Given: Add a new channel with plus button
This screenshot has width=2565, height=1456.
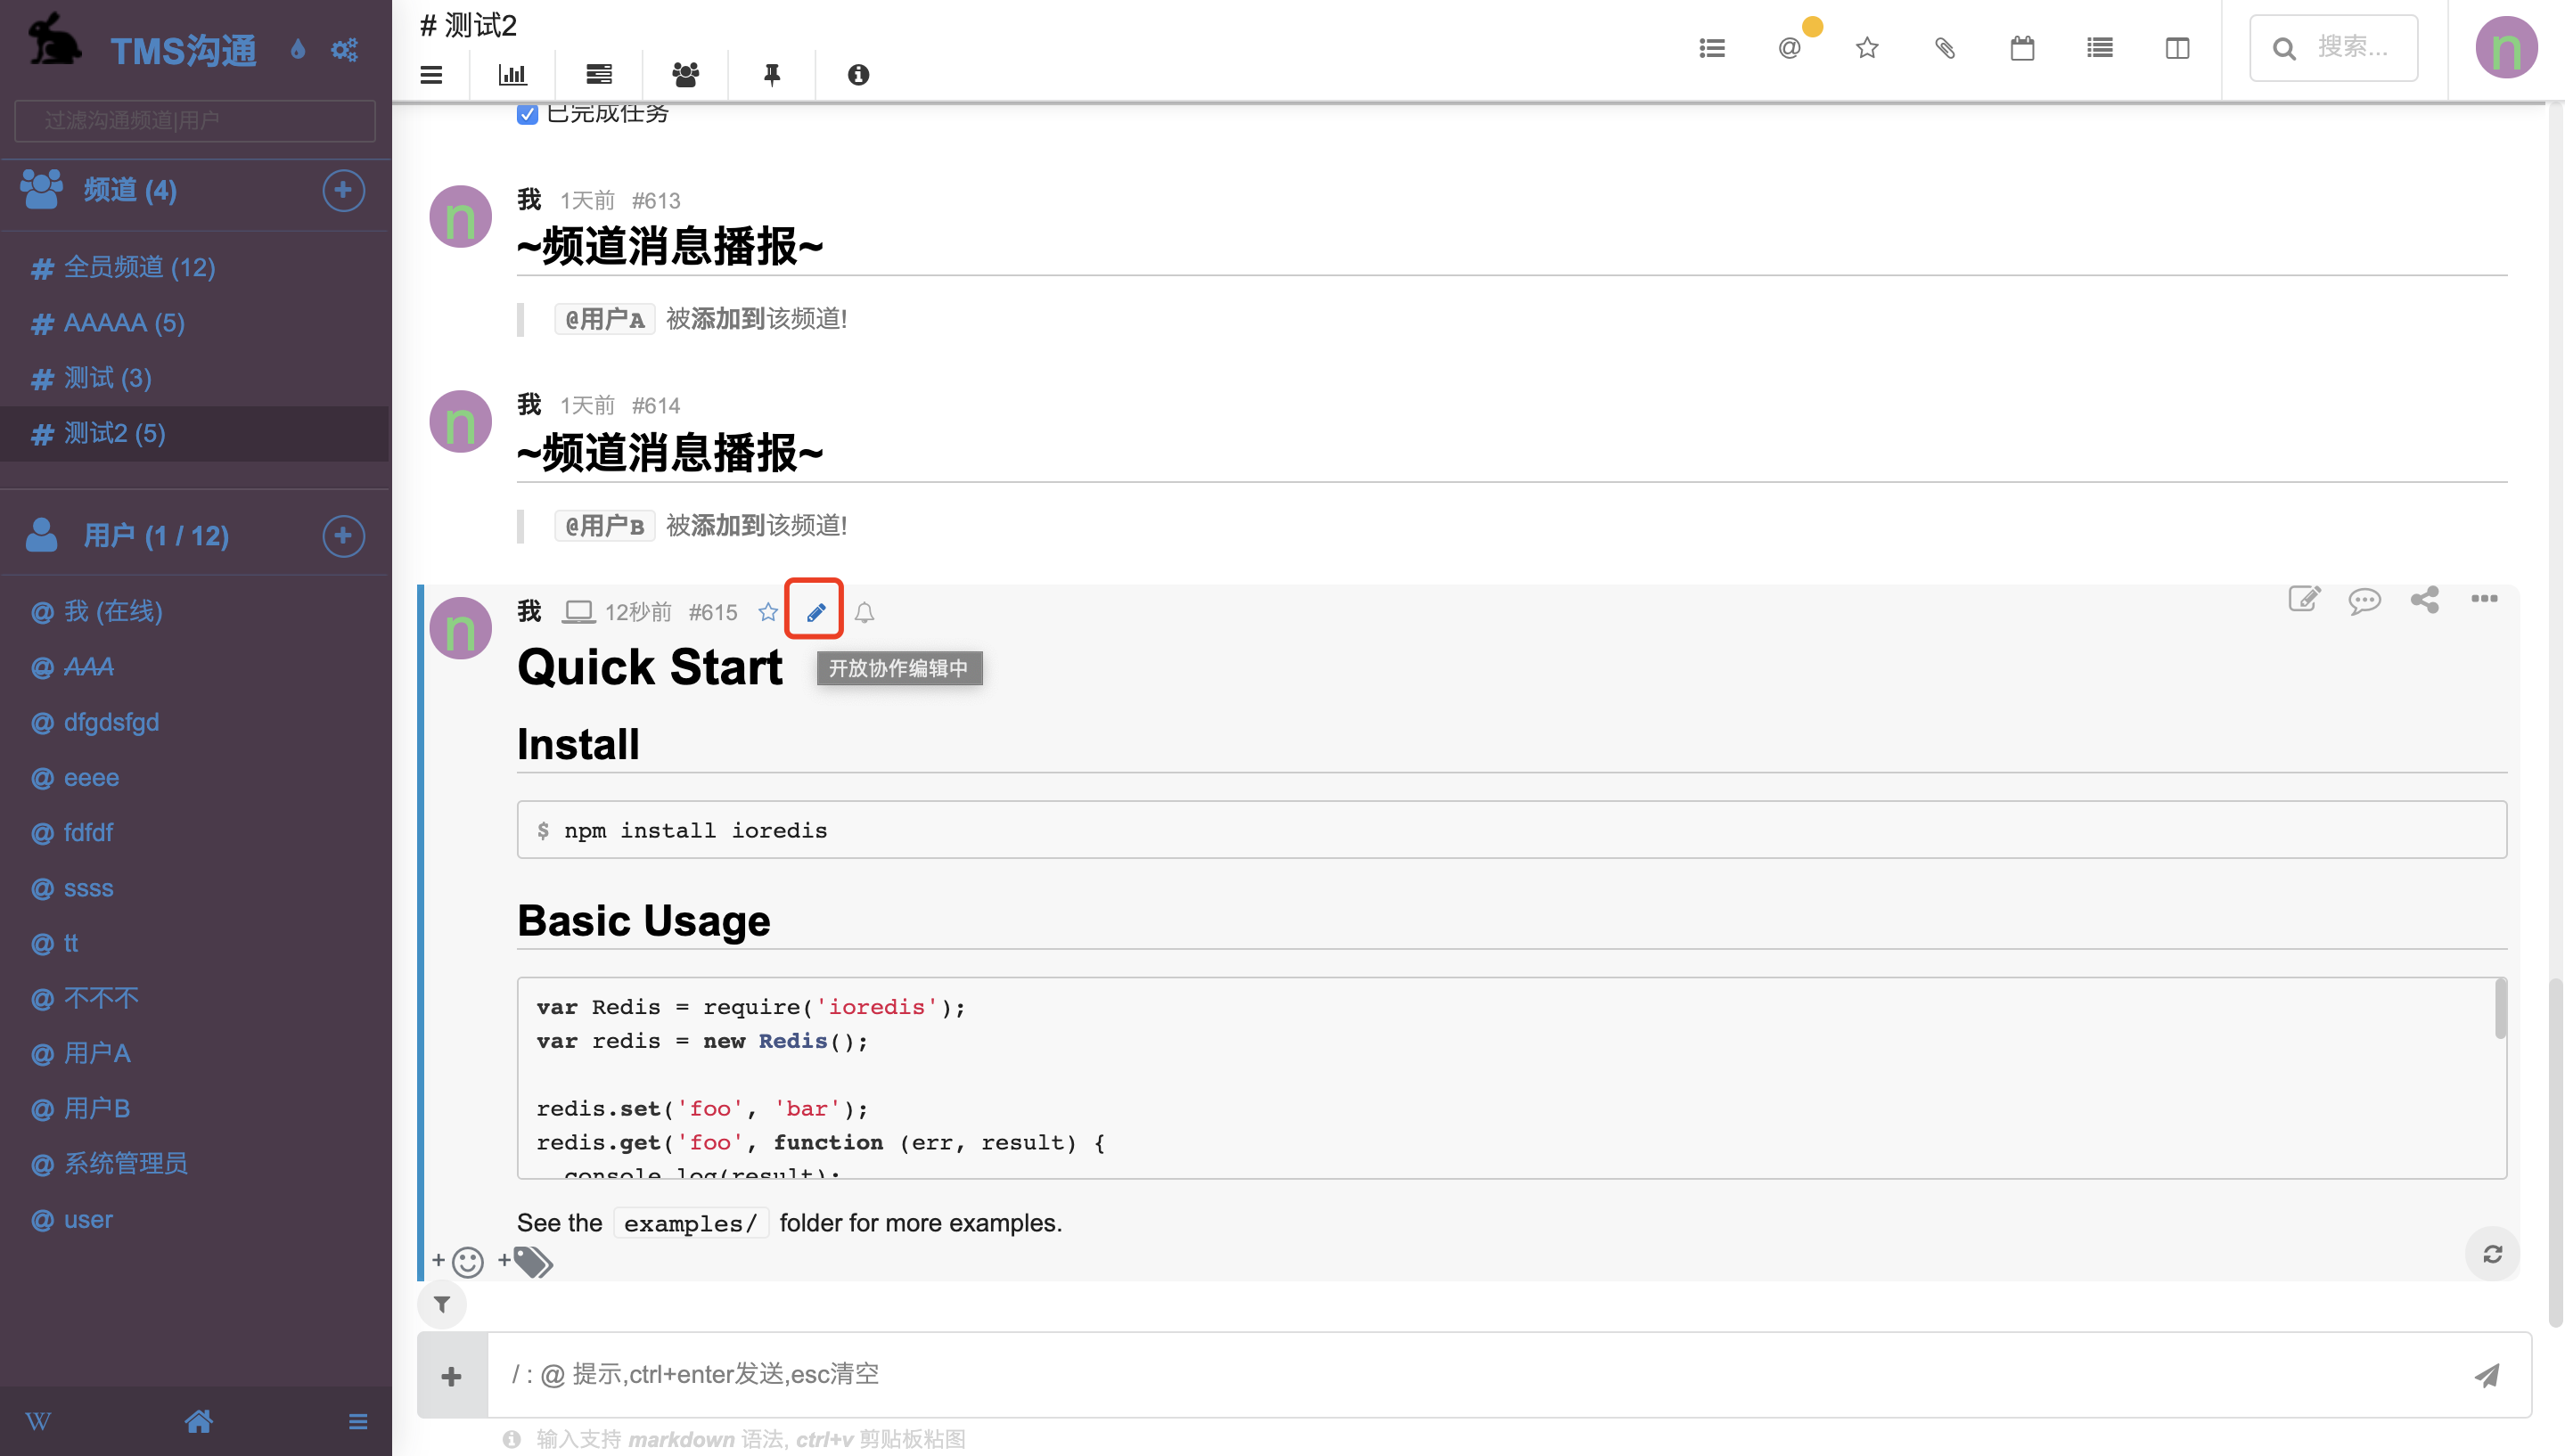Looking at the screenshot, I should click(x=343, y=190).
